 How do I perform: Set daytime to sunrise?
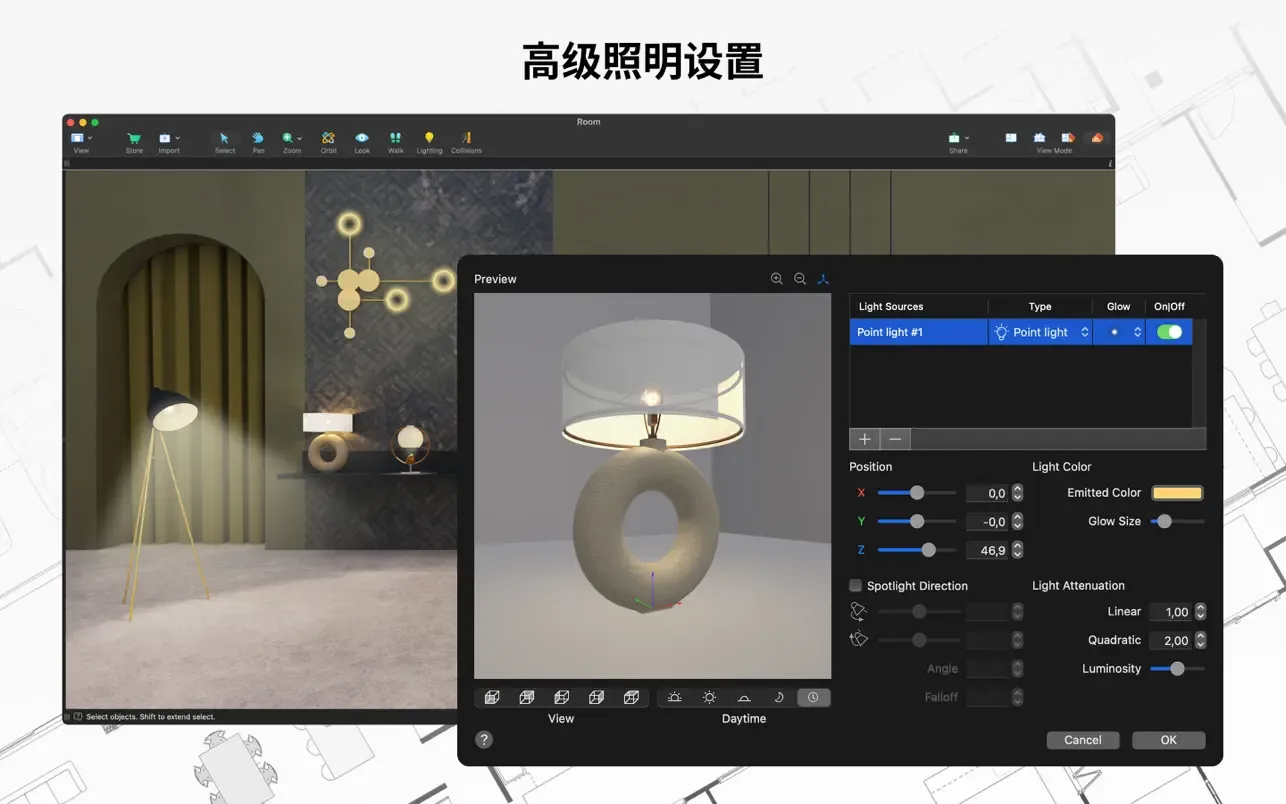[x=674, y=698]
